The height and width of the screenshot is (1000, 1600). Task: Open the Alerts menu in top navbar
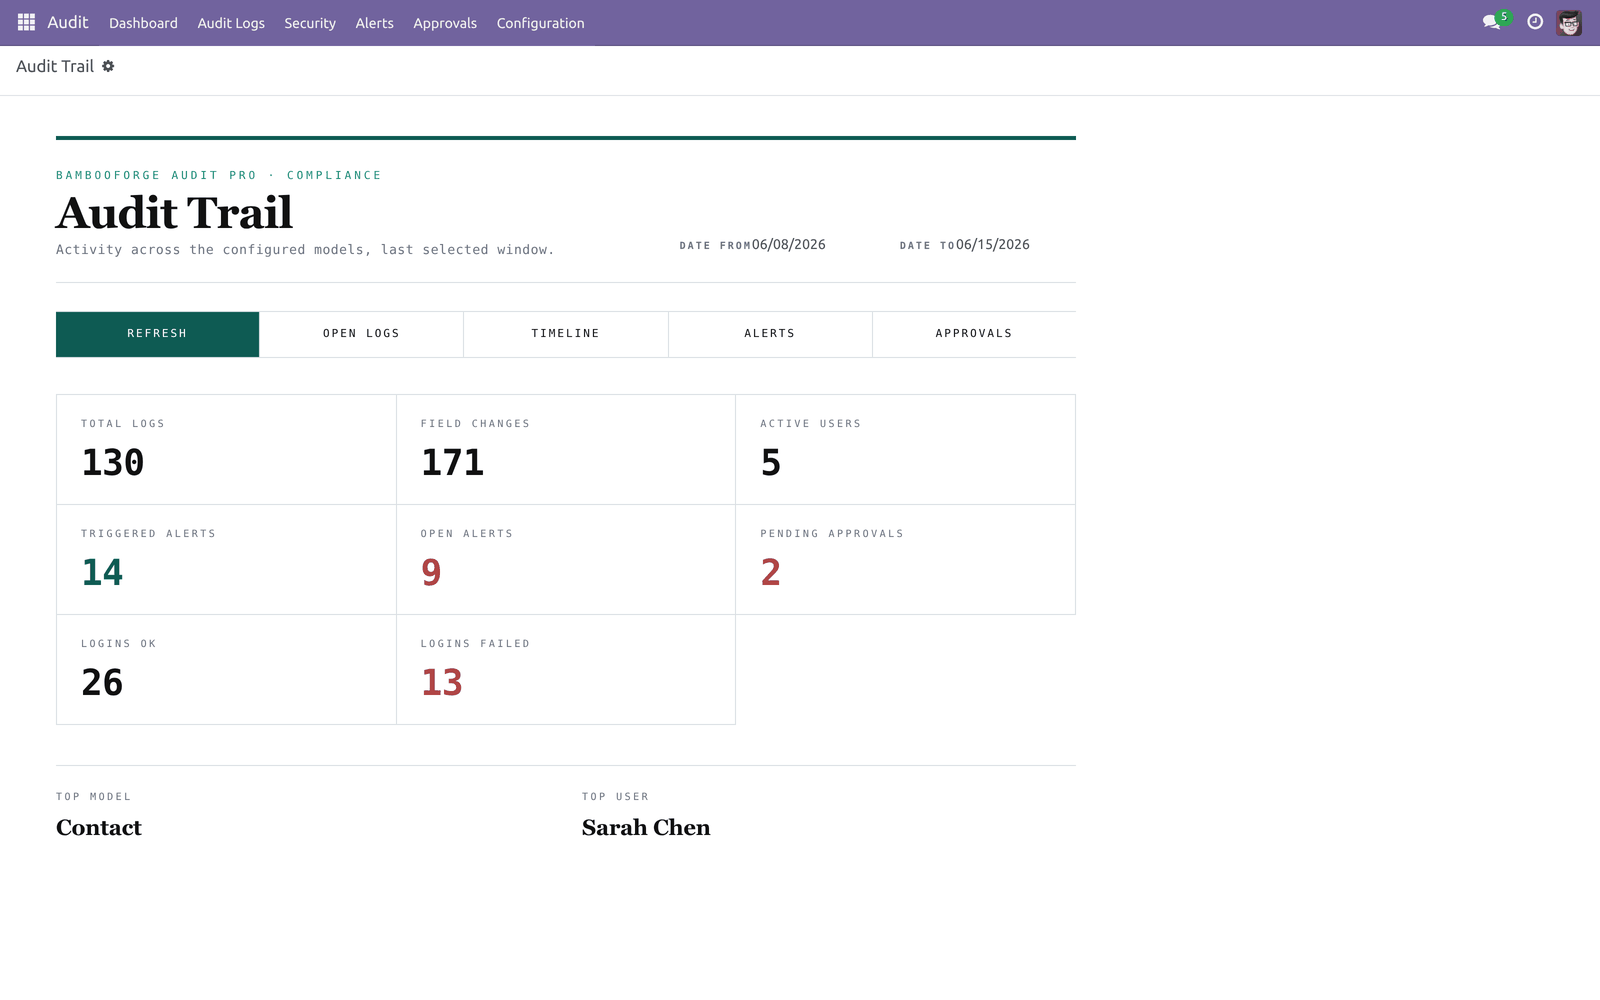pos(375,23)
